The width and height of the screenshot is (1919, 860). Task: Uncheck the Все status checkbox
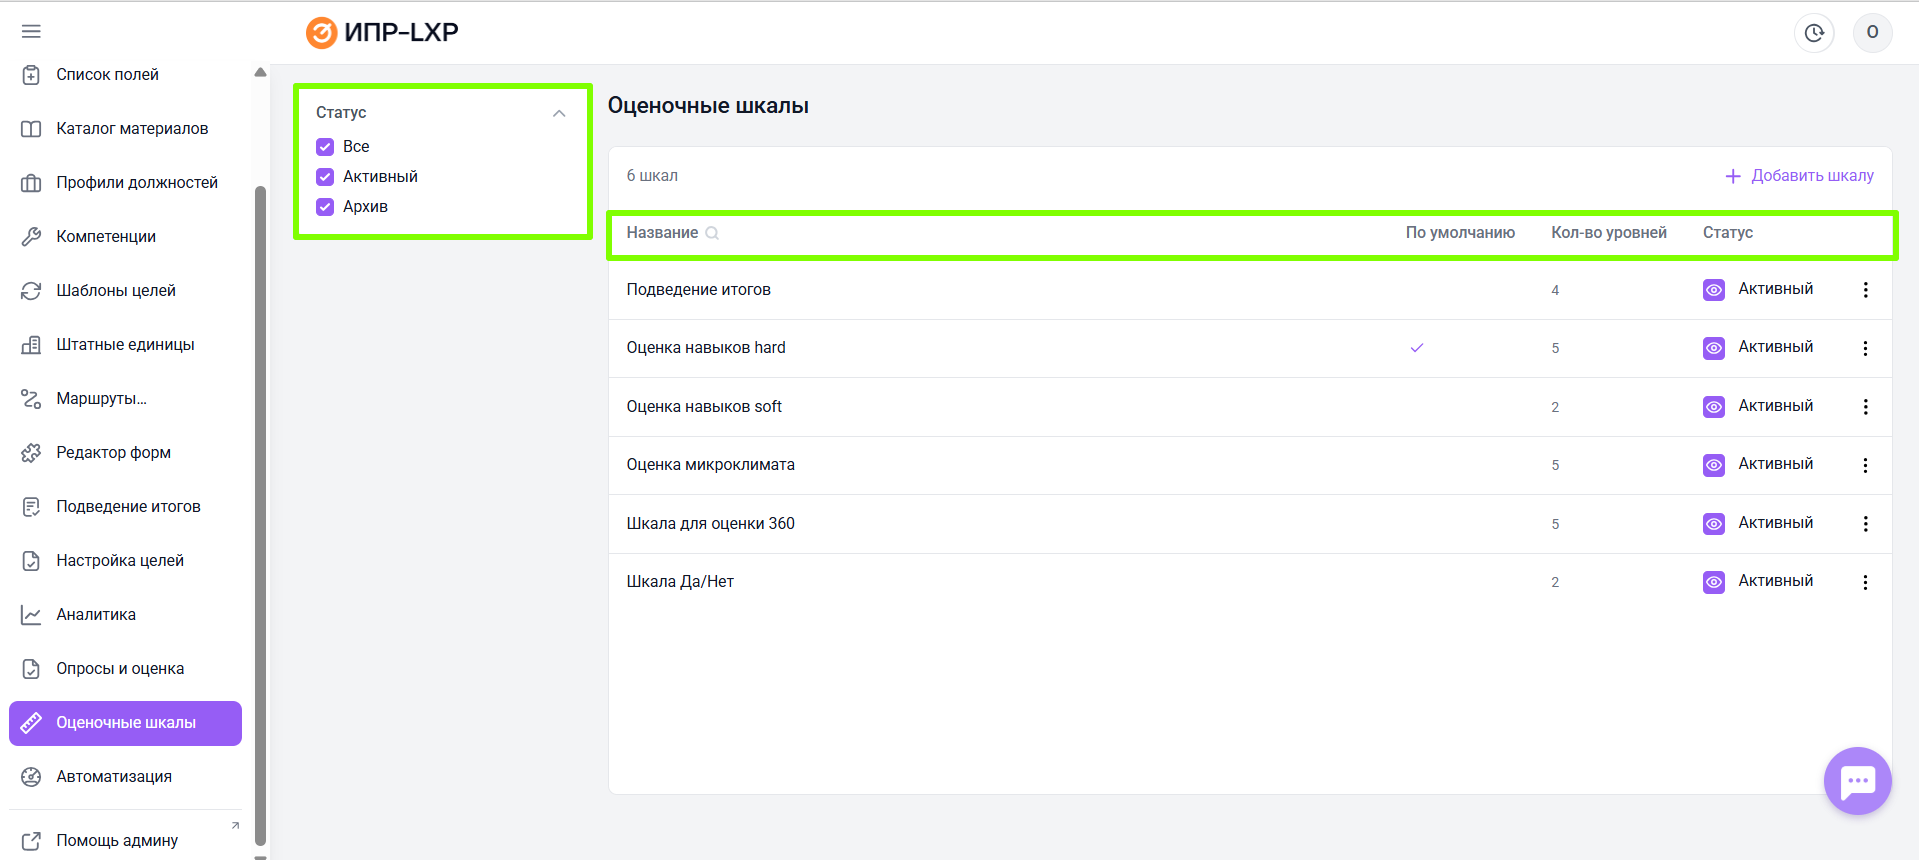point(325,147)
